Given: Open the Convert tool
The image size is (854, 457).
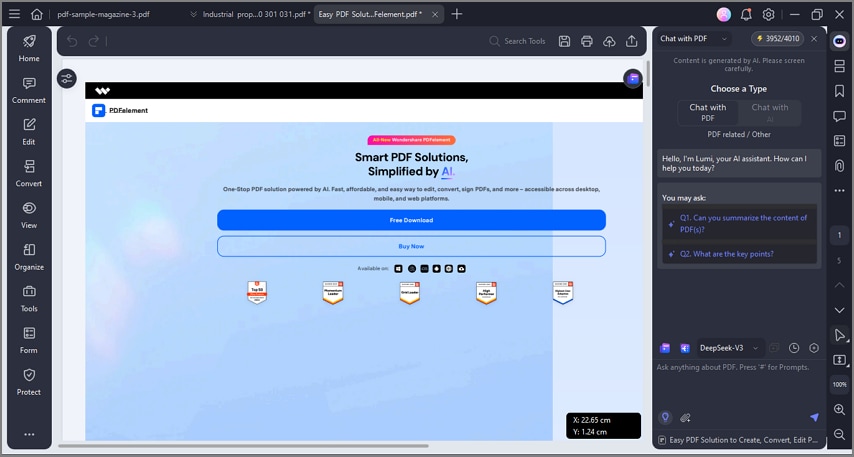Looking at the screenshot, I should pos(29,173).
